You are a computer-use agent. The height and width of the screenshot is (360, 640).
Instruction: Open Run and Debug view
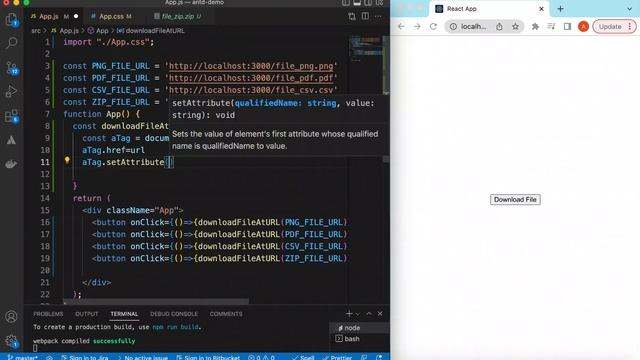pos(11,91)
